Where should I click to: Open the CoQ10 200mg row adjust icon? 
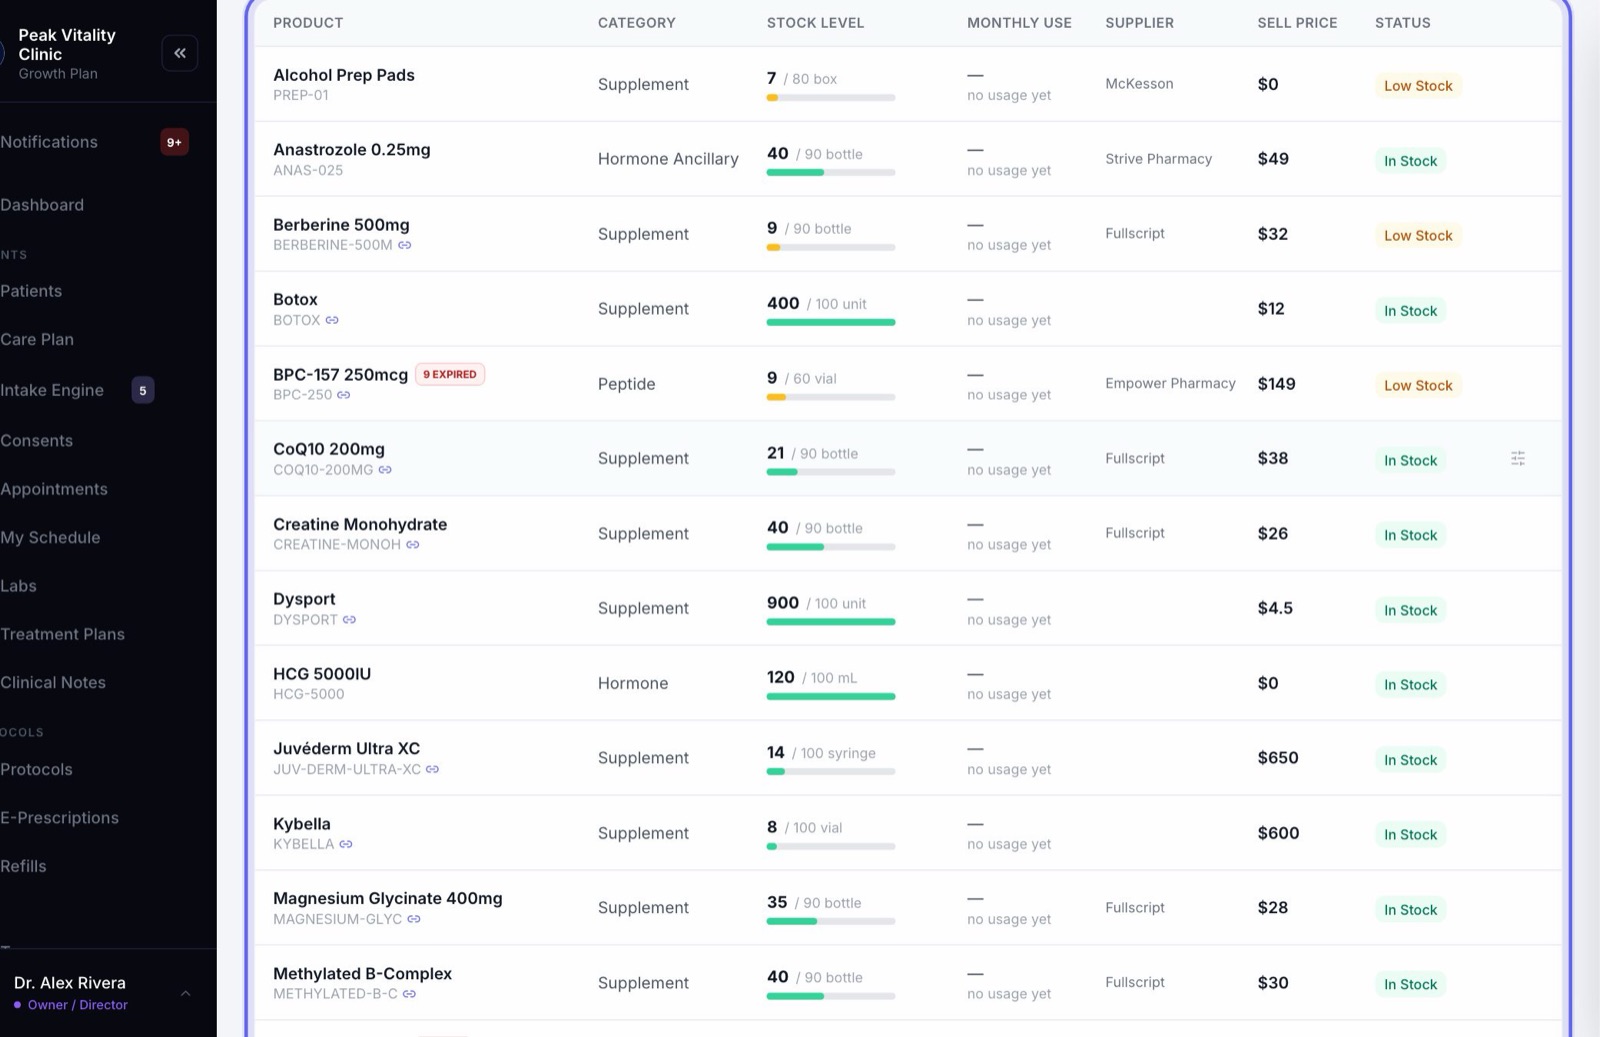pos(1517,459)
